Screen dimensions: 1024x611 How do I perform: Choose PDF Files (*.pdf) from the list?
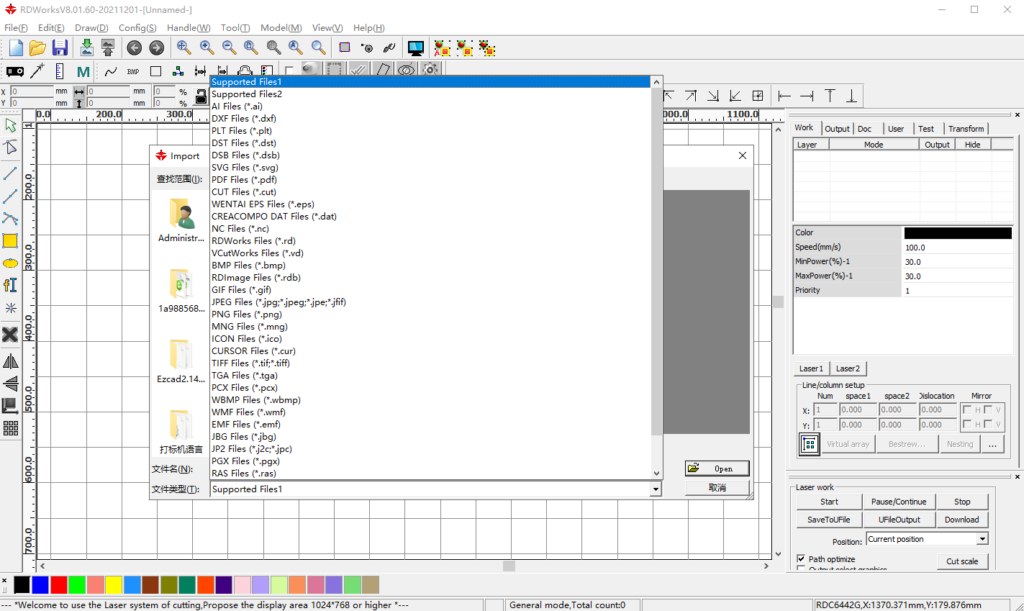pyautogui.click(x=430, y=180)
